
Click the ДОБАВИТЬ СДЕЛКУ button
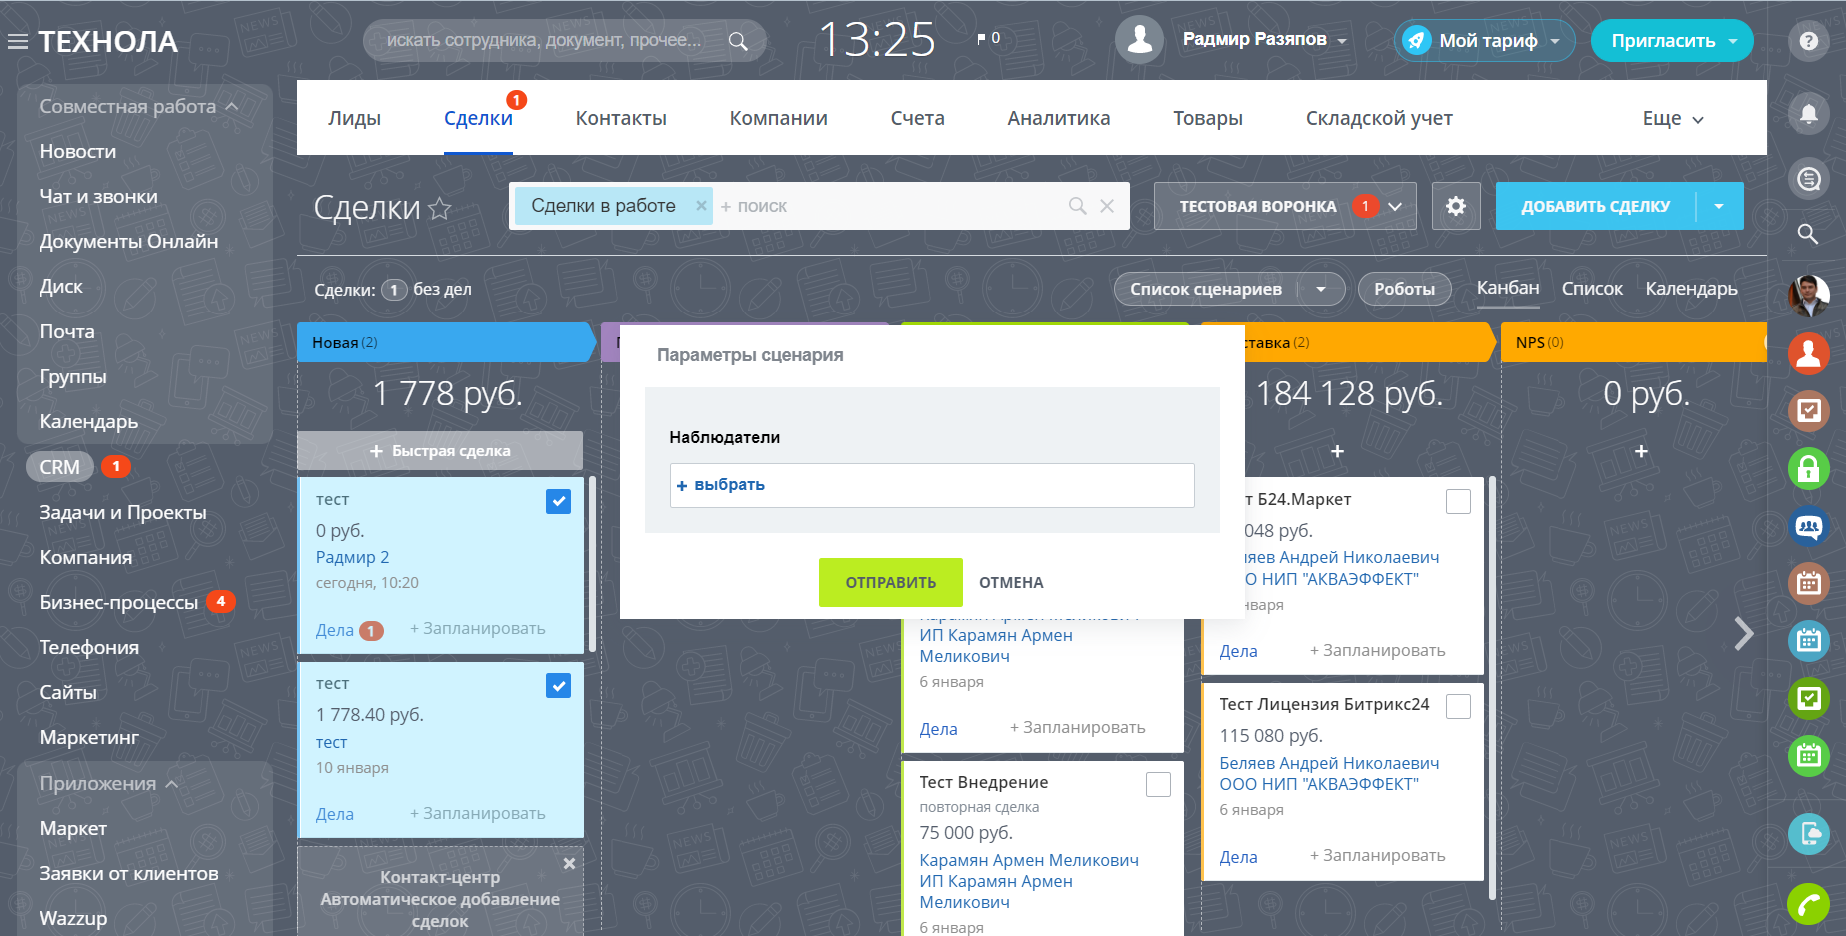(x=1595, y=206)
